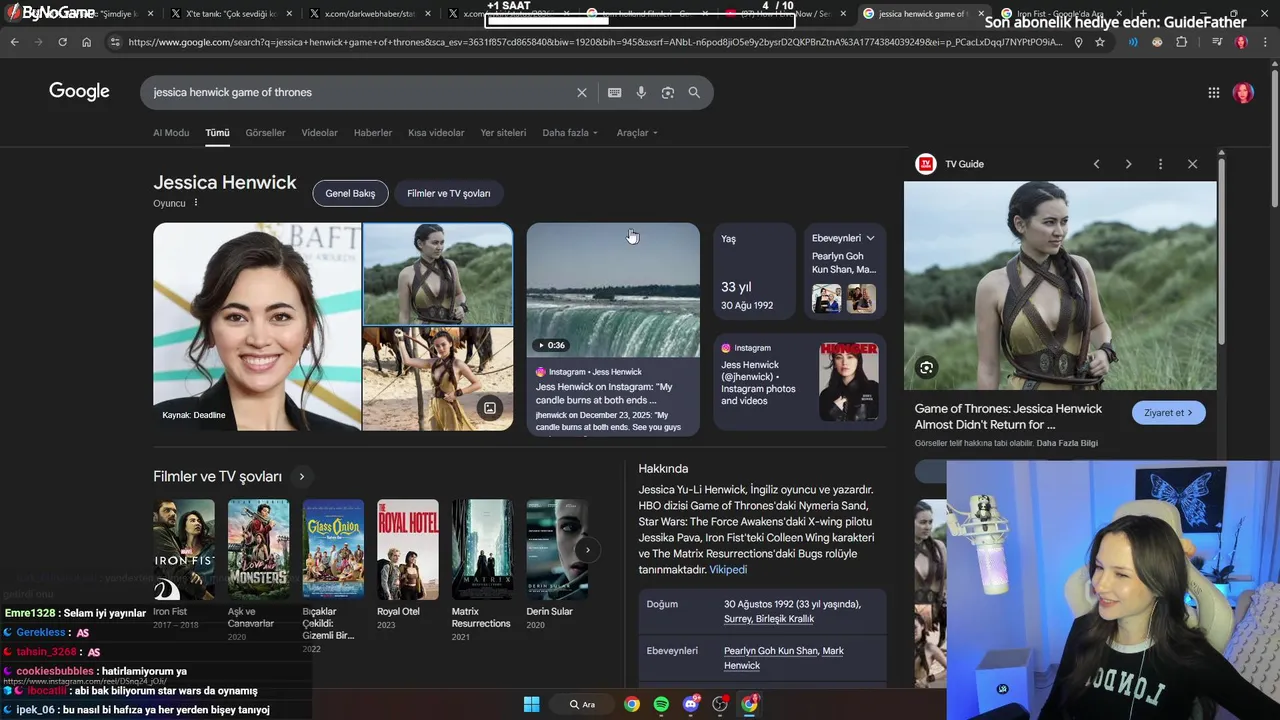Open more options beside Oyuncu label
The image size is (1280, 720).
(x=196, y=203)
